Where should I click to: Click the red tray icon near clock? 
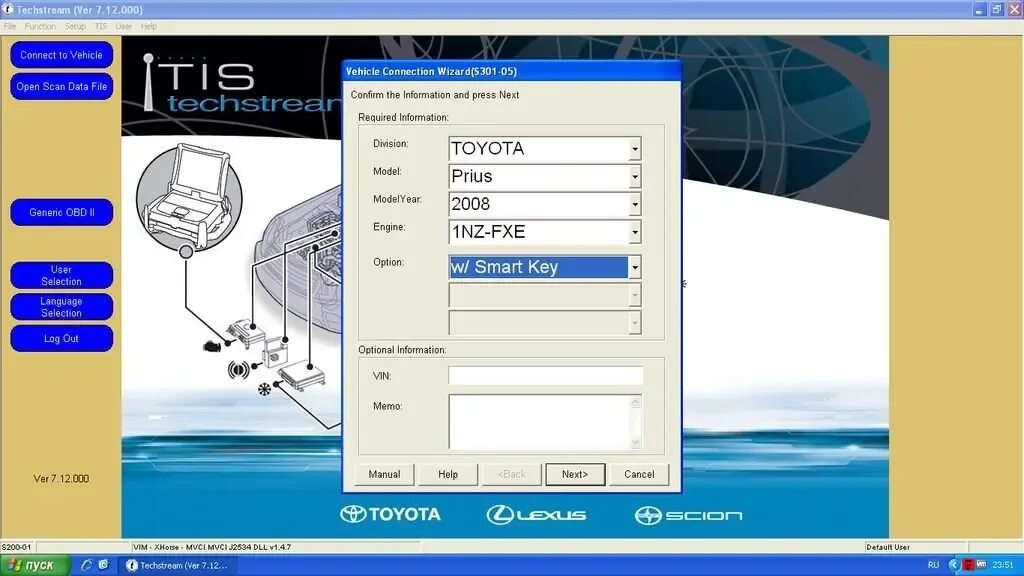(x=968, y=565)
